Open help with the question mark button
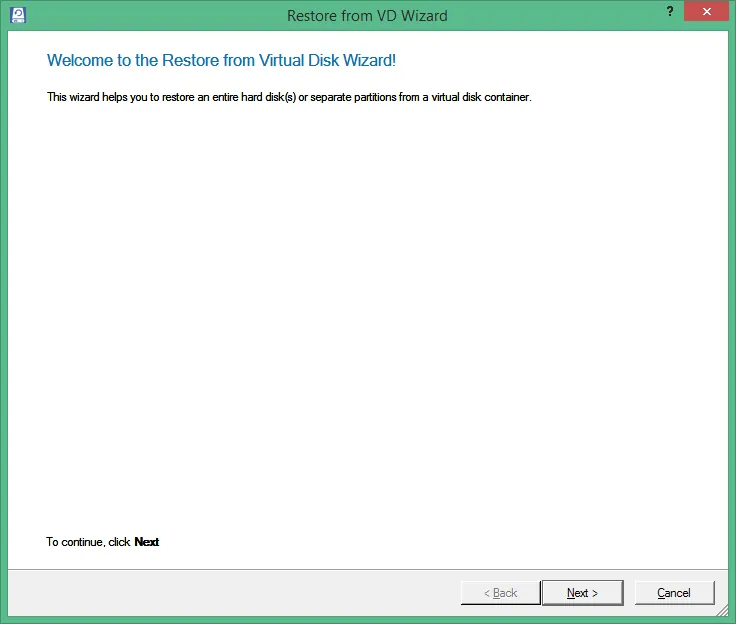Viewport: 736px width, 624px height. [670, 11]
